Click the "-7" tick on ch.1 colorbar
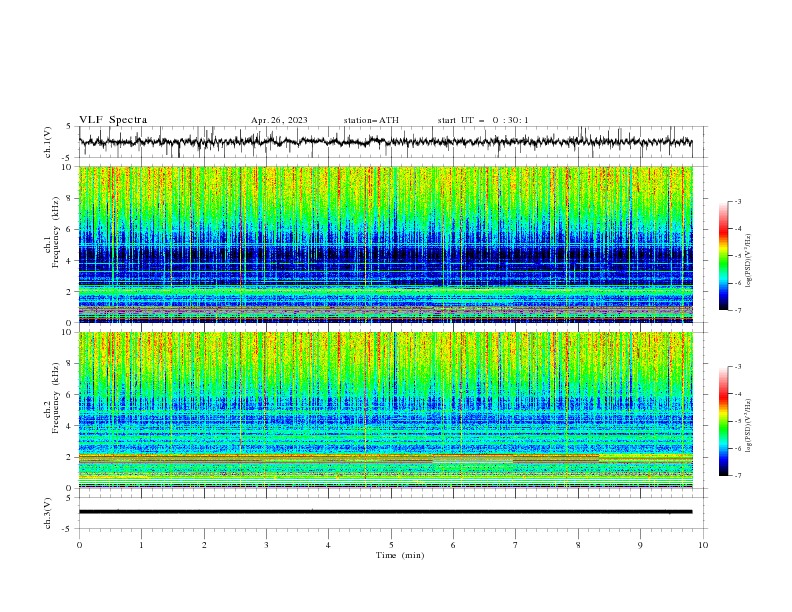The height and width of the screenshot is (612, 792). (x=737, y=310)
